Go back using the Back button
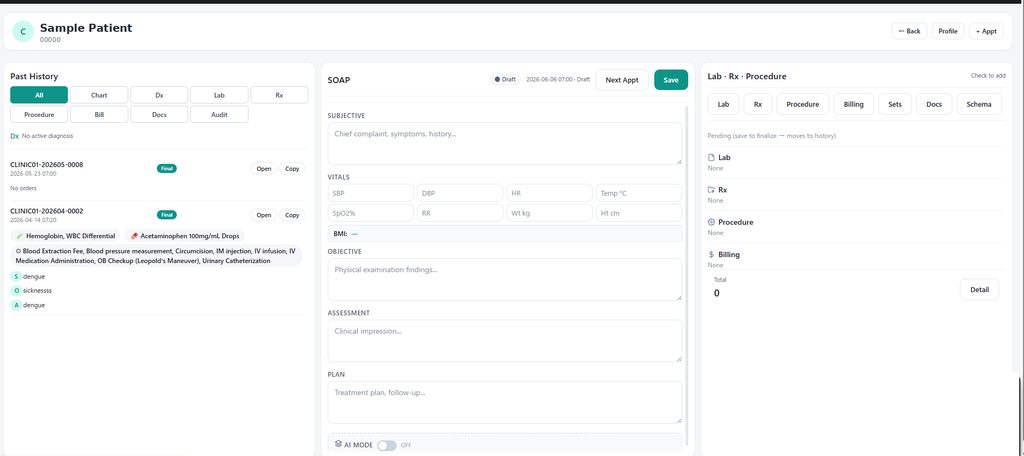1024x456 pixels. coord(909,31)
